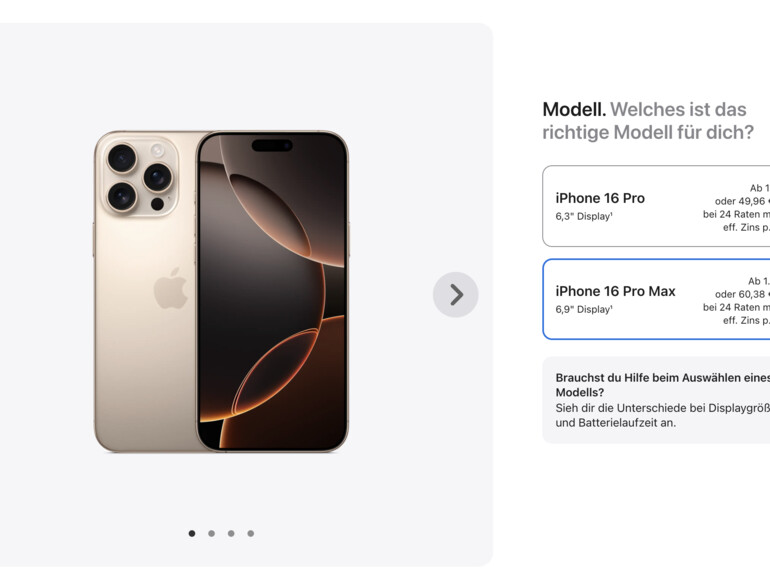Choose the iPhone 16 Pro Max model option
Image resolution: width=770 pixels, height=578 pixels.
click(x=656, y=299)
